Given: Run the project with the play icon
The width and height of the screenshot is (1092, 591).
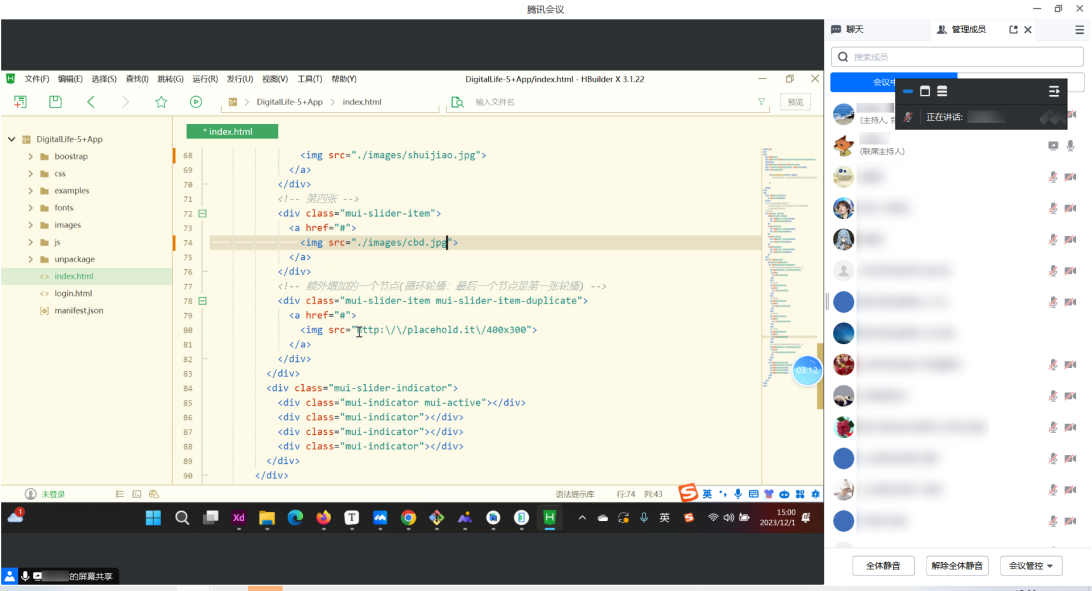Looking at the screenshot, I should (196, 102).
